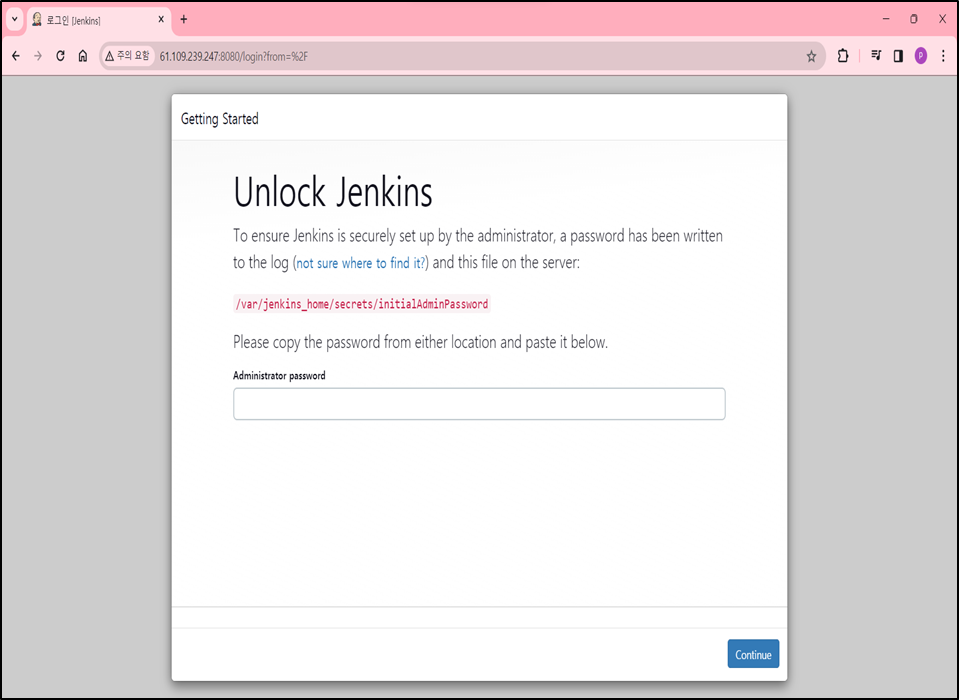Close the 로그인 [Jenkins] tab
This screenshot has height=700, width=959.
pos(161,20)
